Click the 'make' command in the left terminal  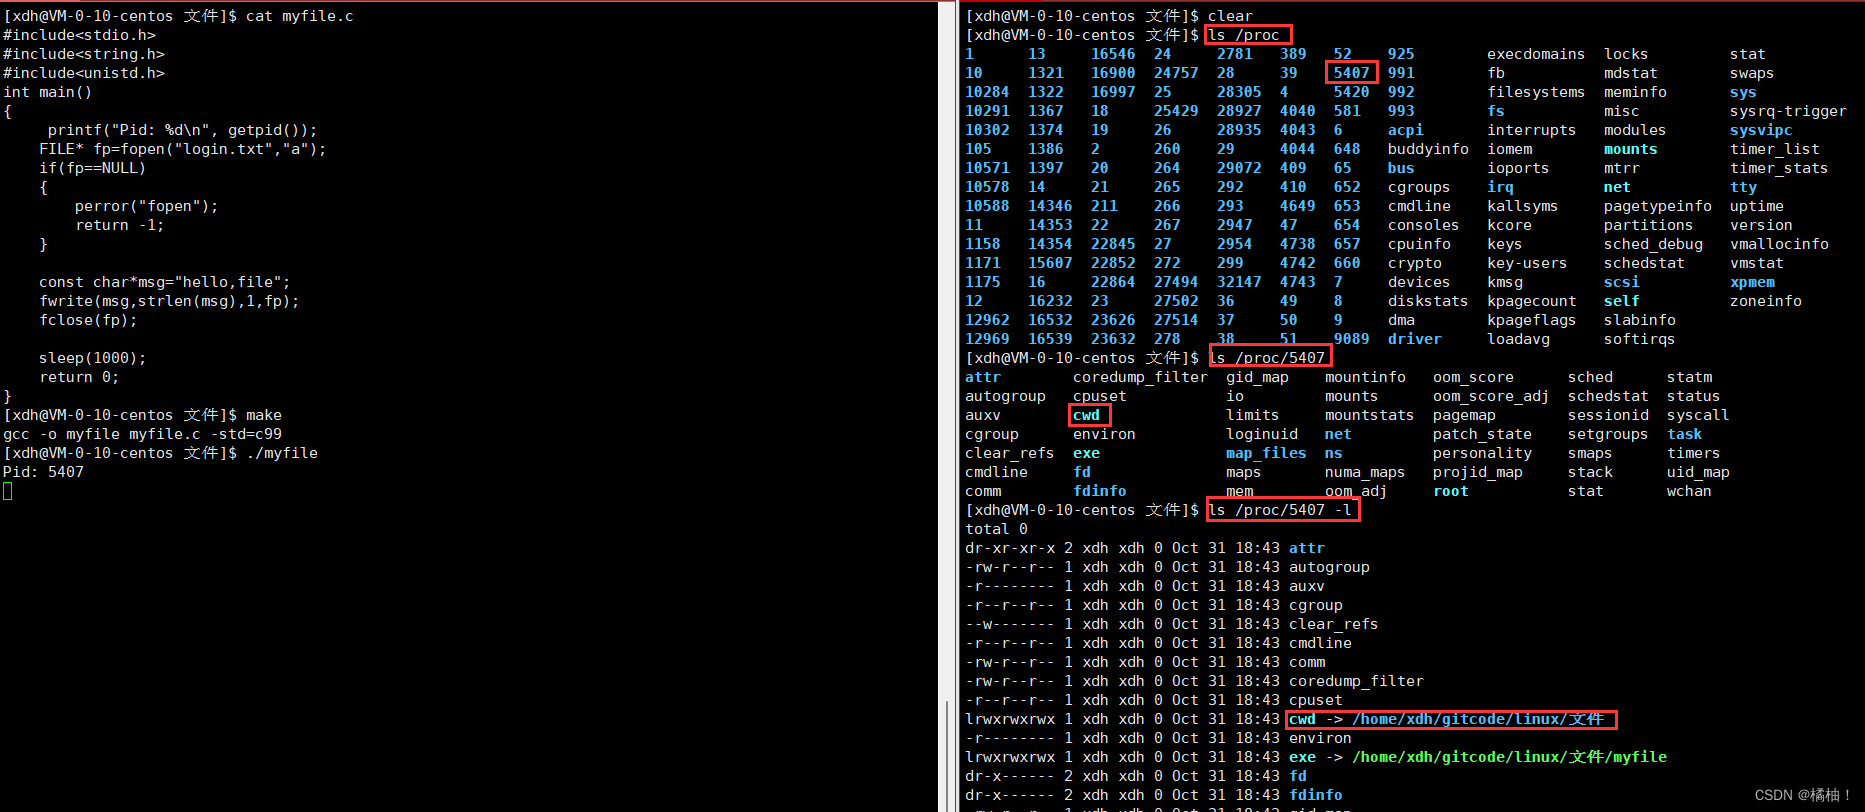pos(264,415)
